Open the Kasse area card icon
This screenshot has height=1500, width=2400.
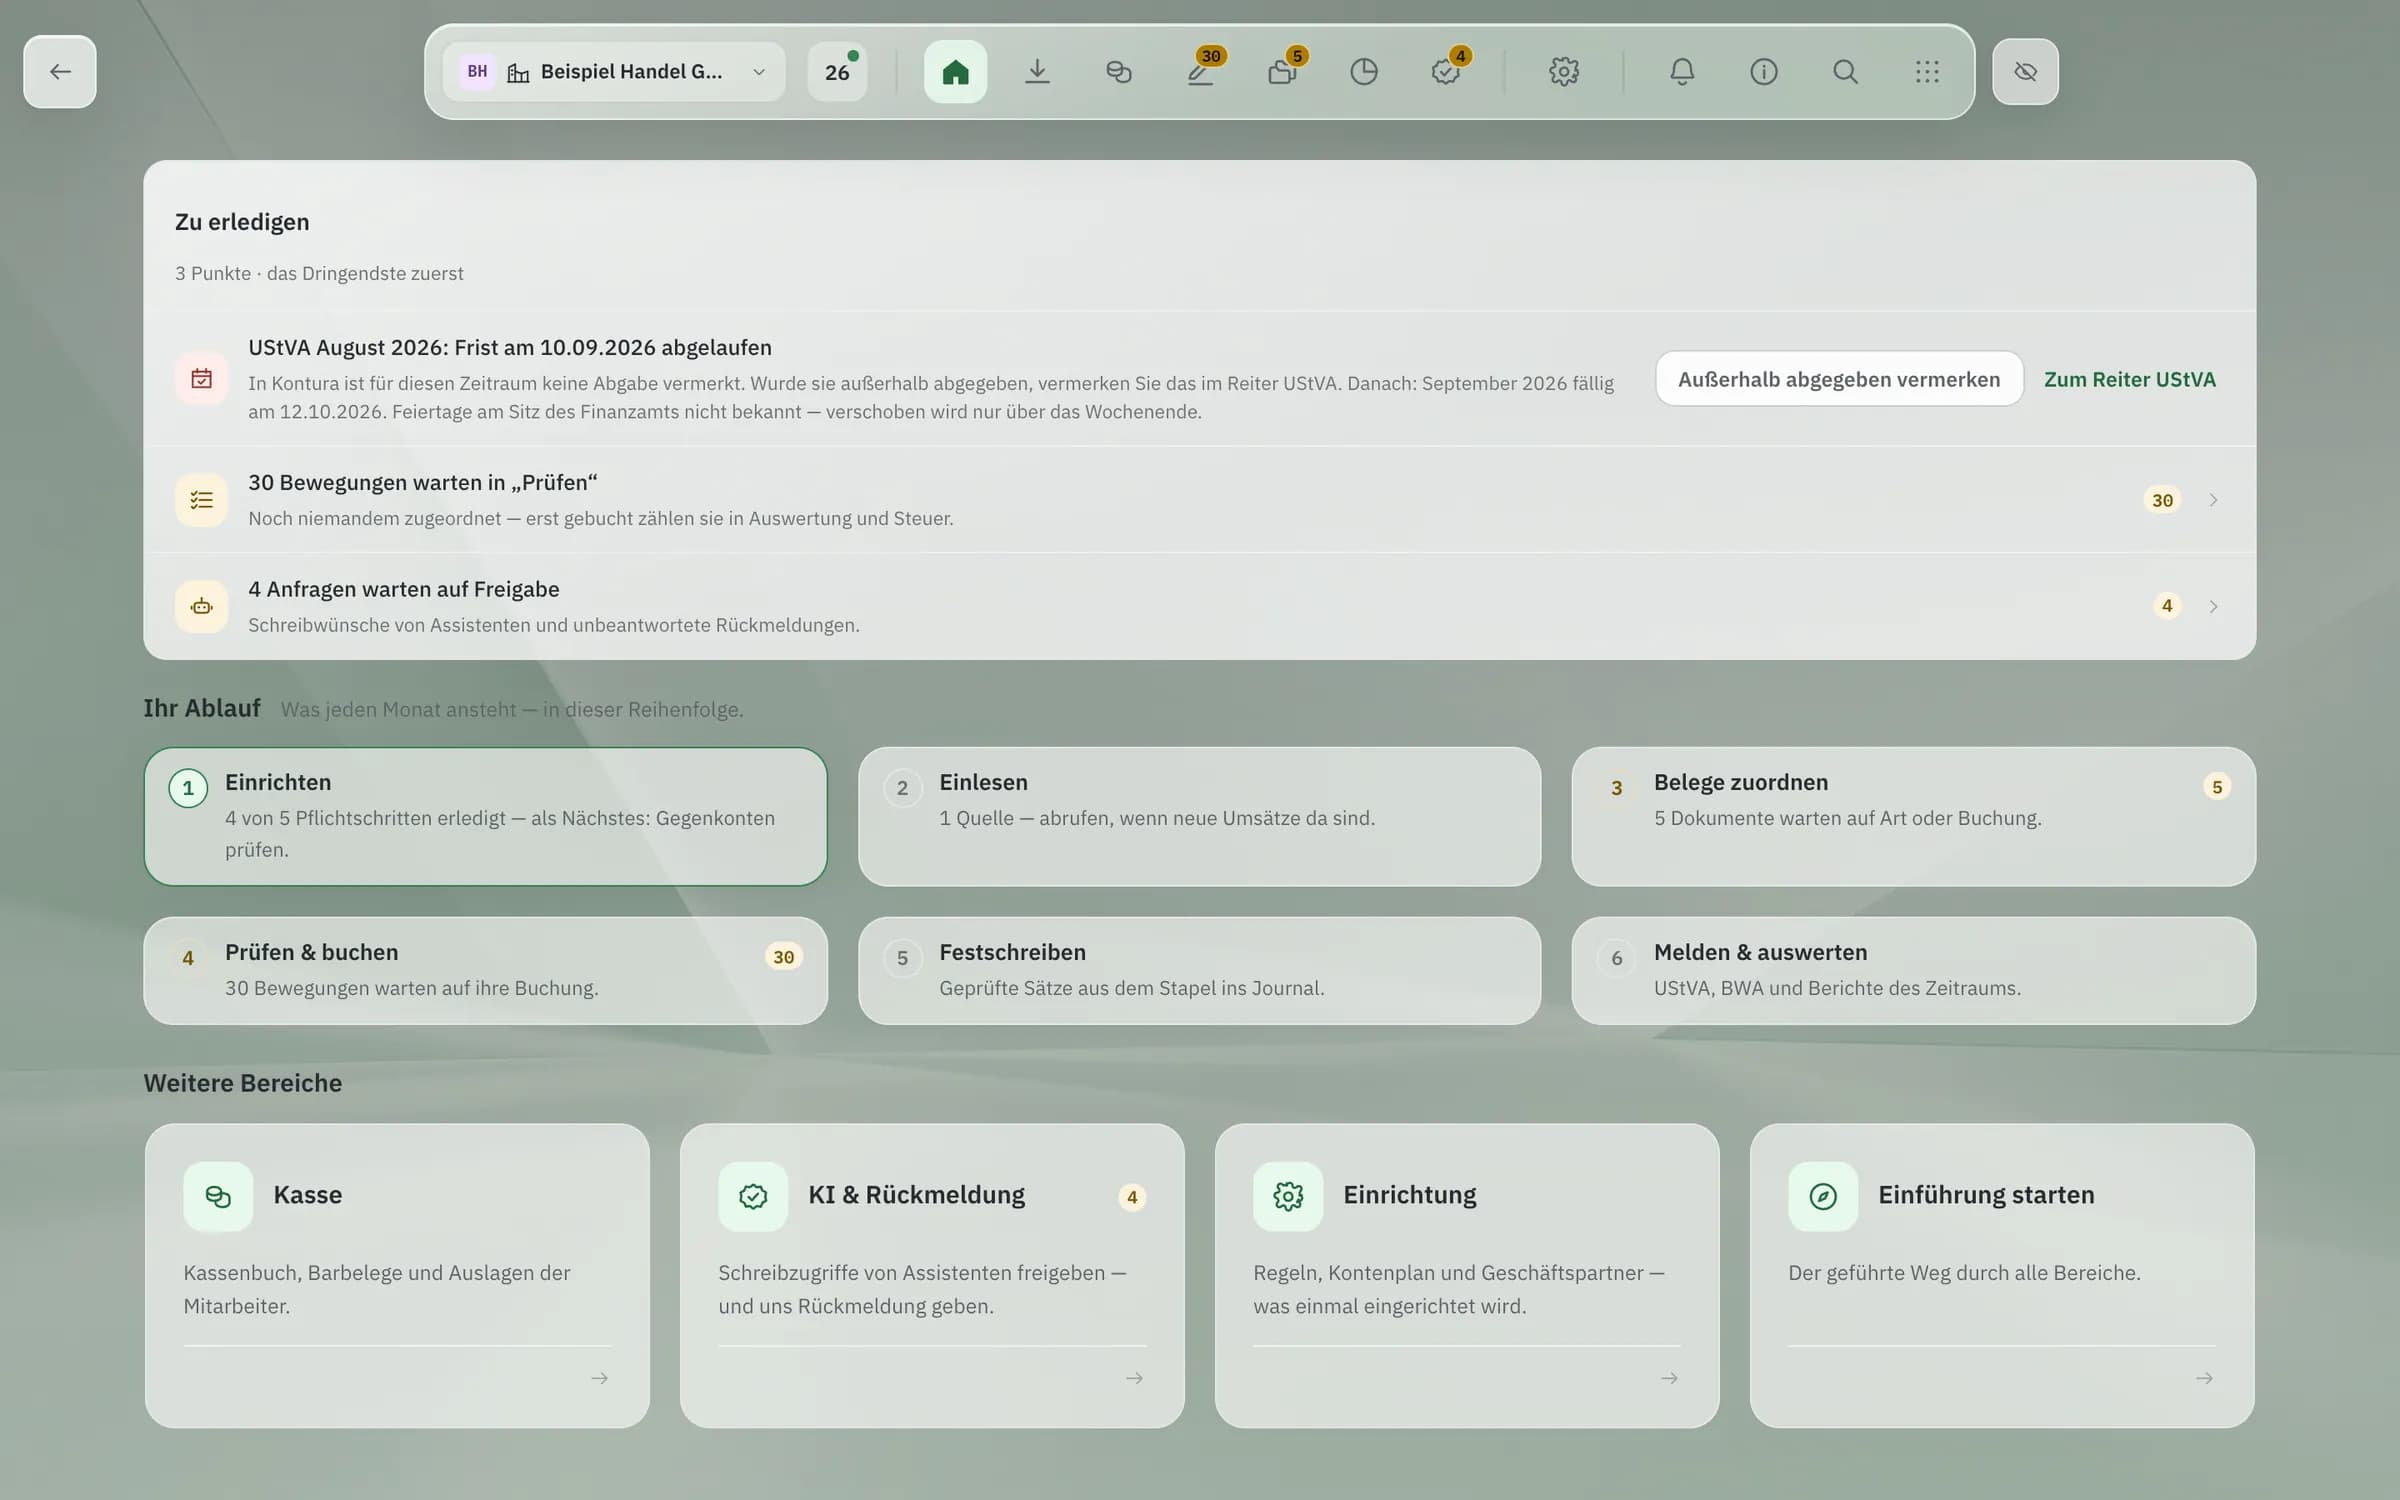pos(218,1196)
